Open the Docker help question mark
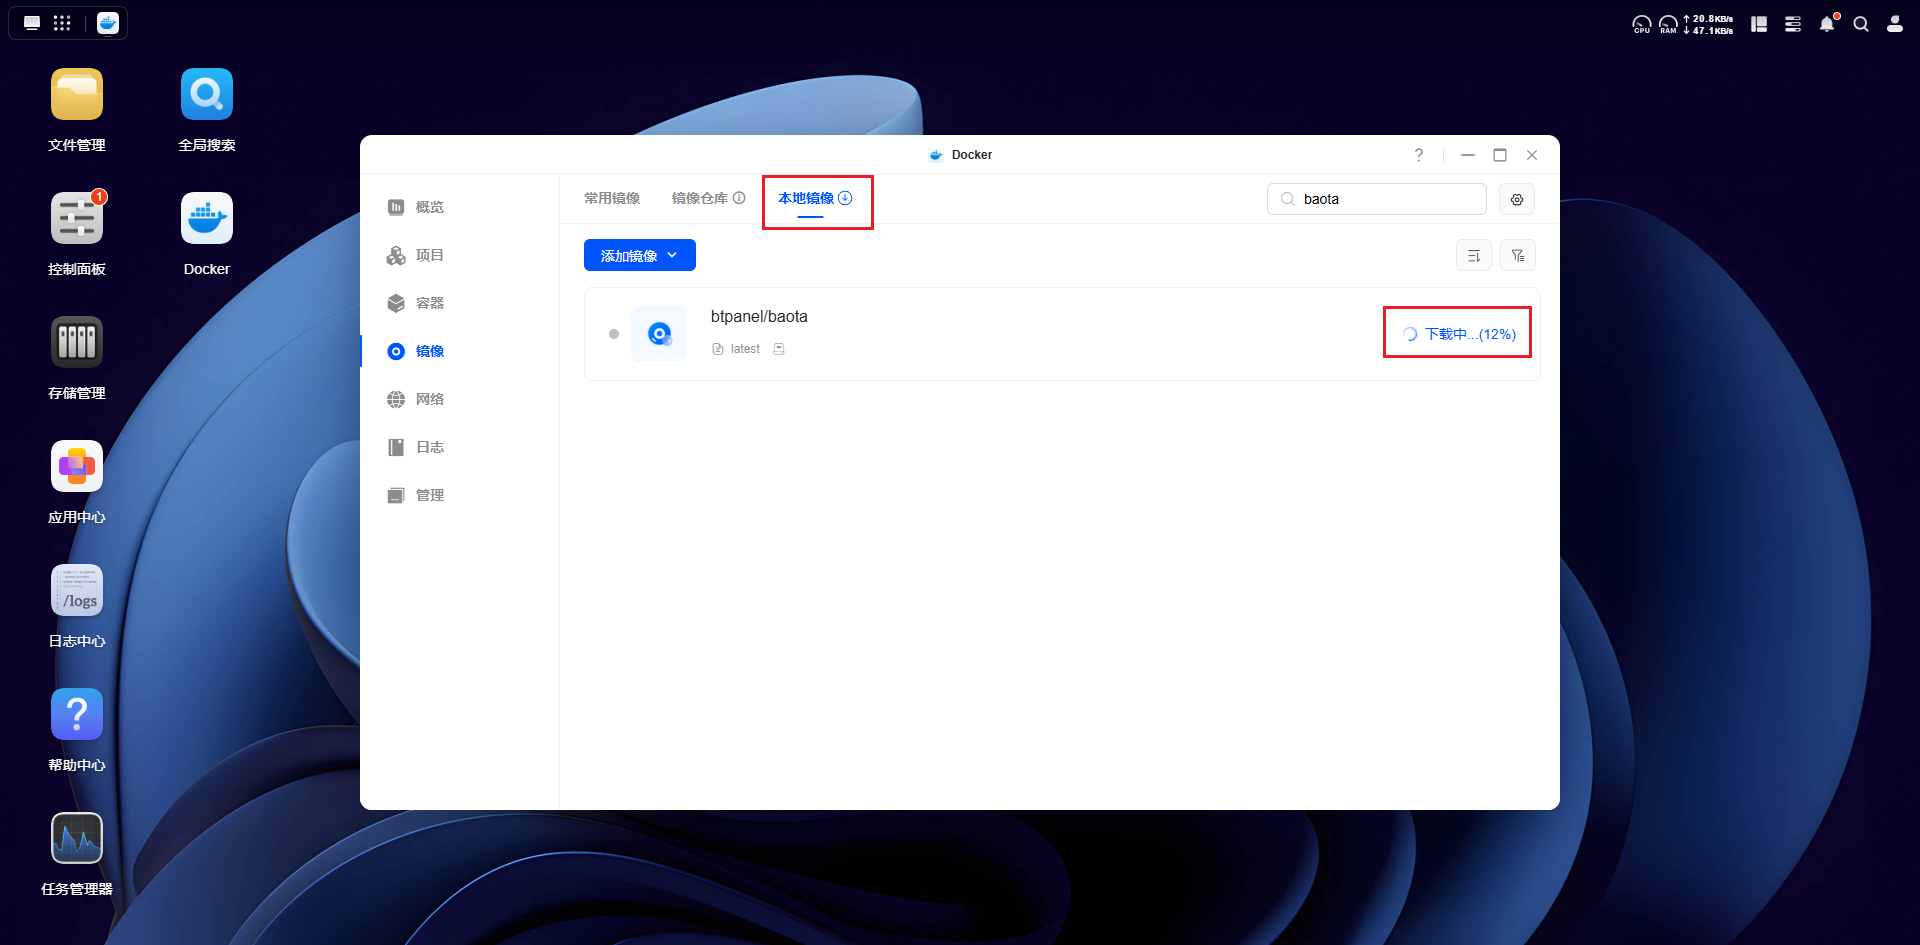The height and width of the screenshot is (945, 1920). coord(1418,155)
